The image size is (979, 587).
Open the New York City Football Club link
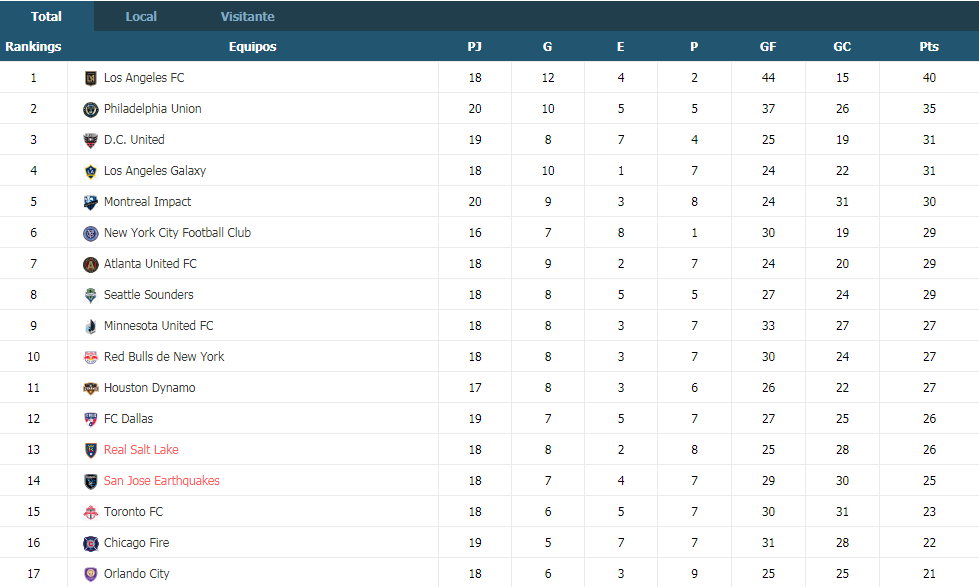177,233
